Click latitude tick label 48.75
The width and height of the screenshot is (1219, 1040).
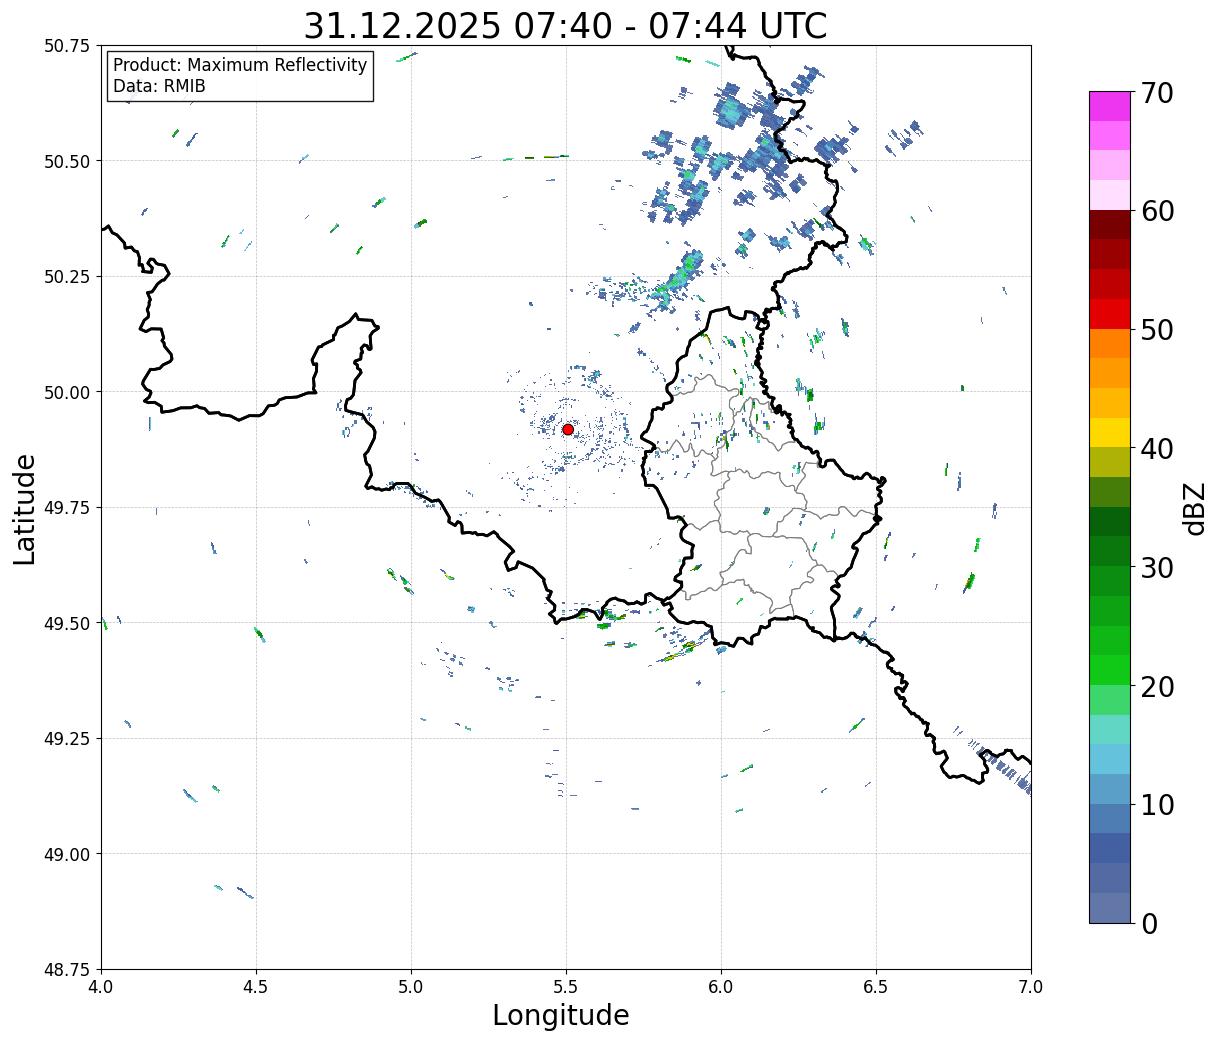(x=68, y=970)
